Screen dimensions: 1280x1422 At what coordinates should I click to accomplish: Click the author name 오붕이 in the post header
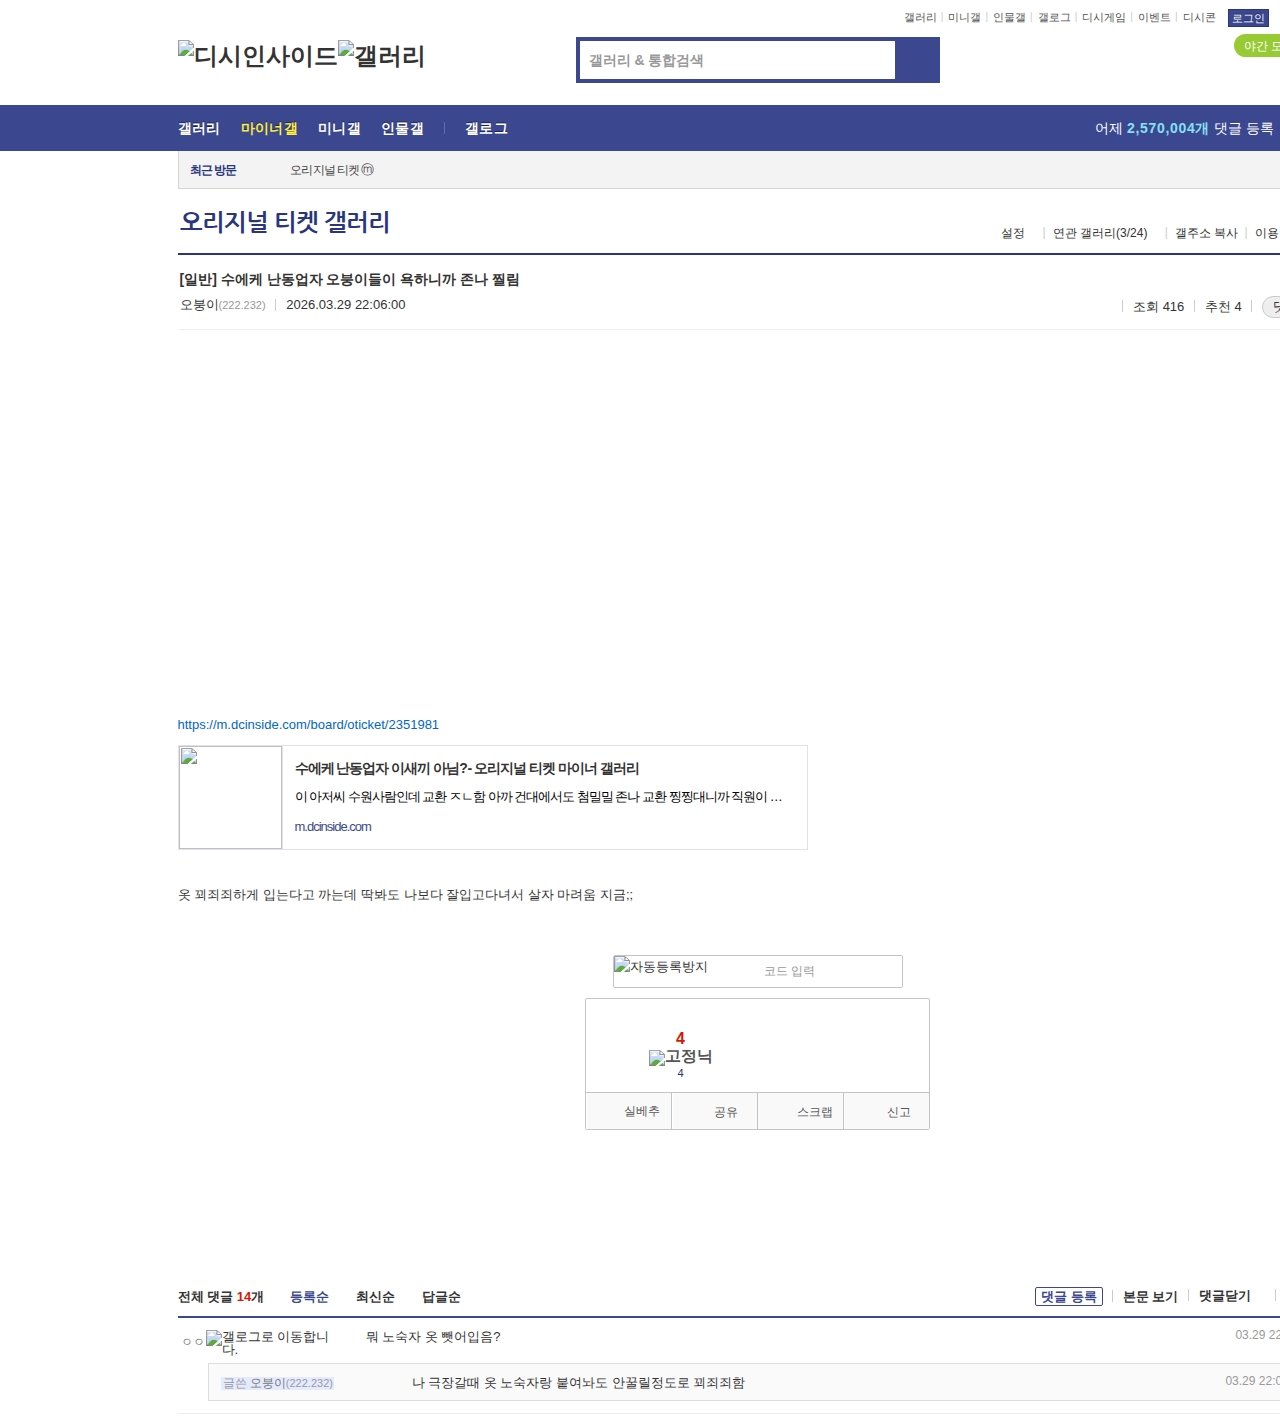point(199,305)
